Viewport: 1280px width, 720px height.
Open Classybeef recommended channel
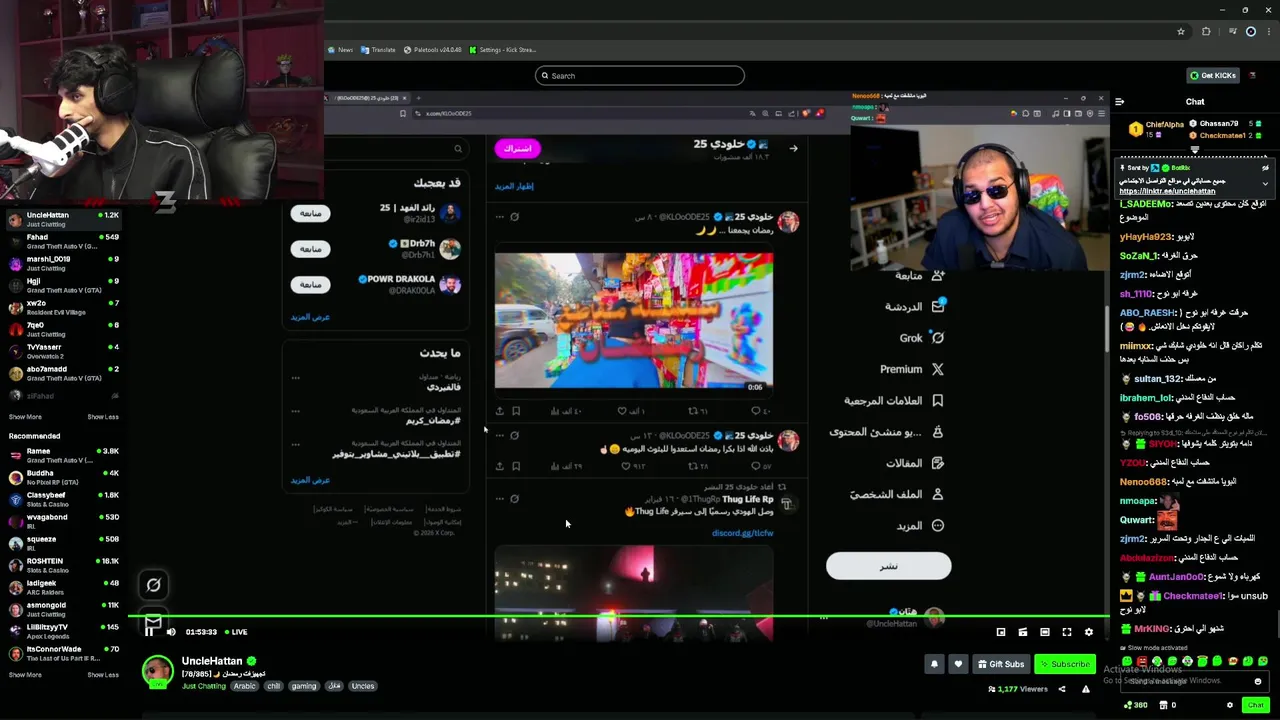(x=64, y=499)
